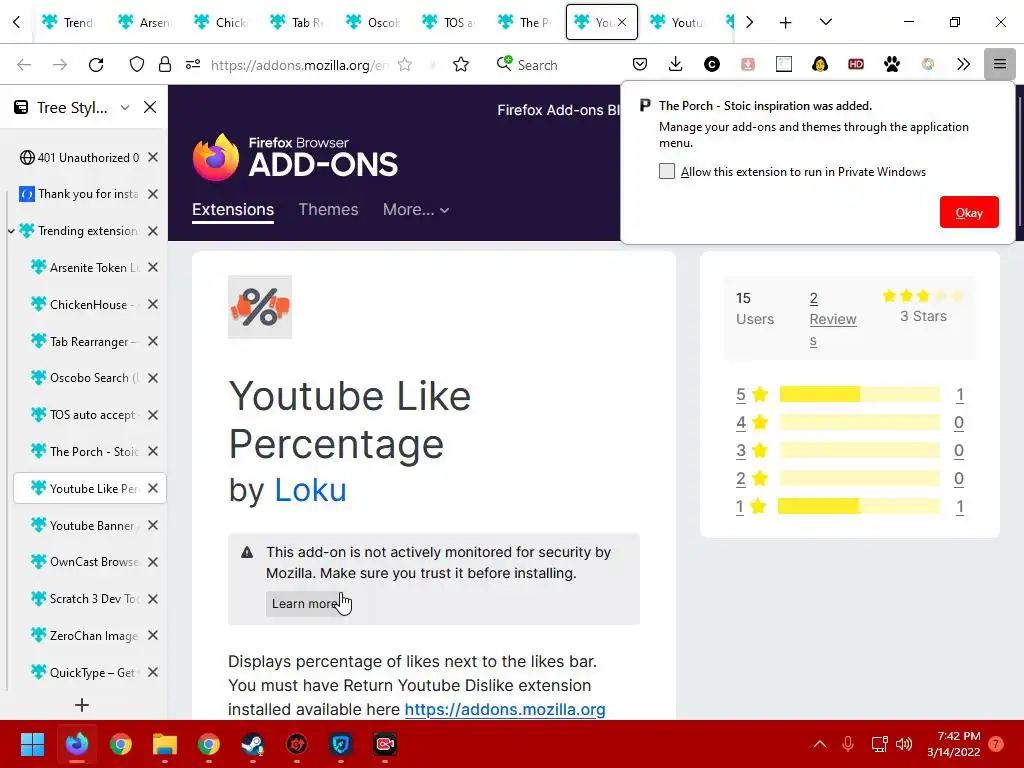Open the Firefox Add-ons Blog link
The width and height of the screenshot is (1024, 768).
(x=558, y=110)
